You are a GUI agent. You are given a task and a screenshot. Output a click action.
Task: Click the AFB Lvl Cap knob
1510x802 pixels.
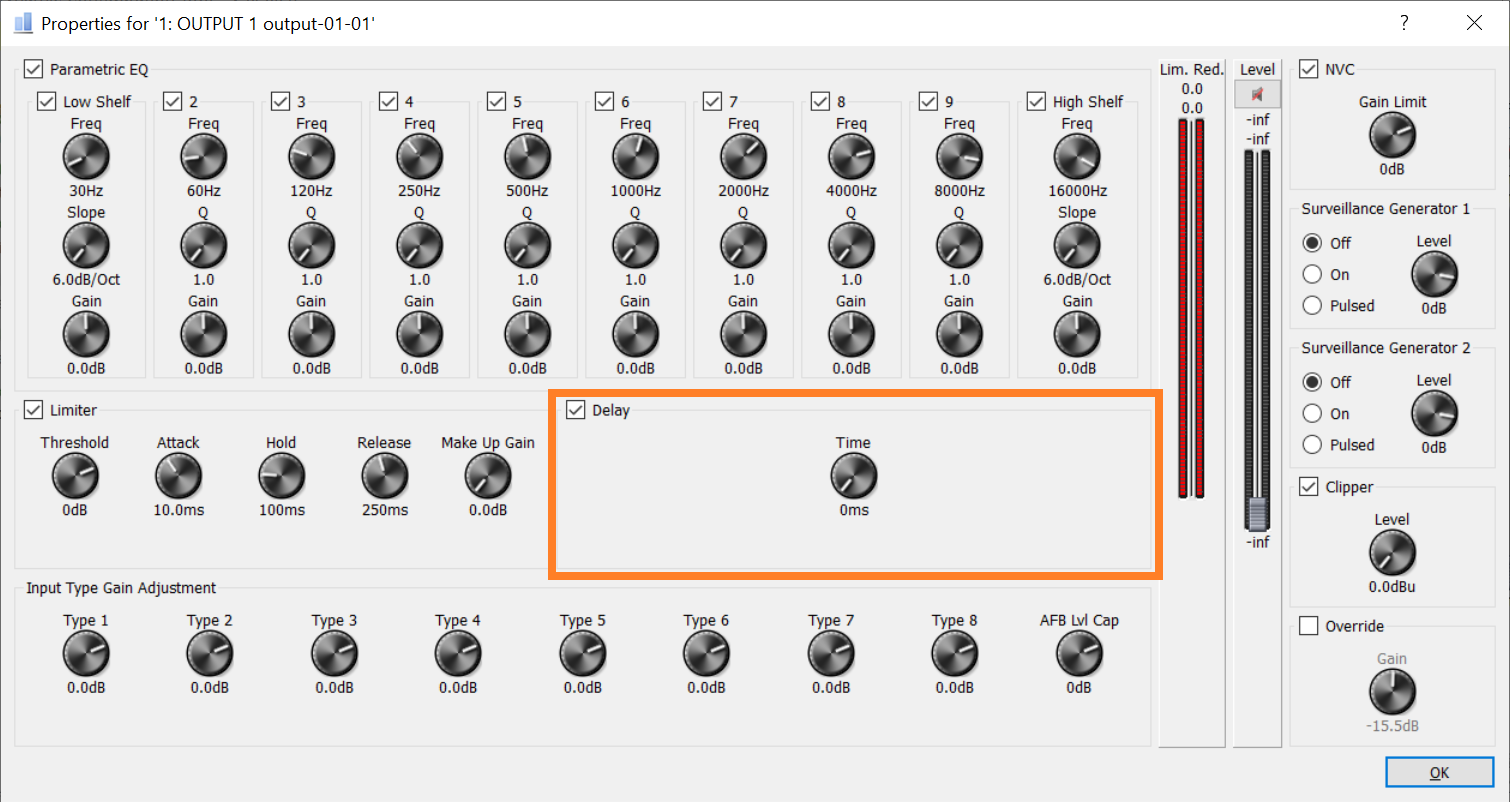1079,654
